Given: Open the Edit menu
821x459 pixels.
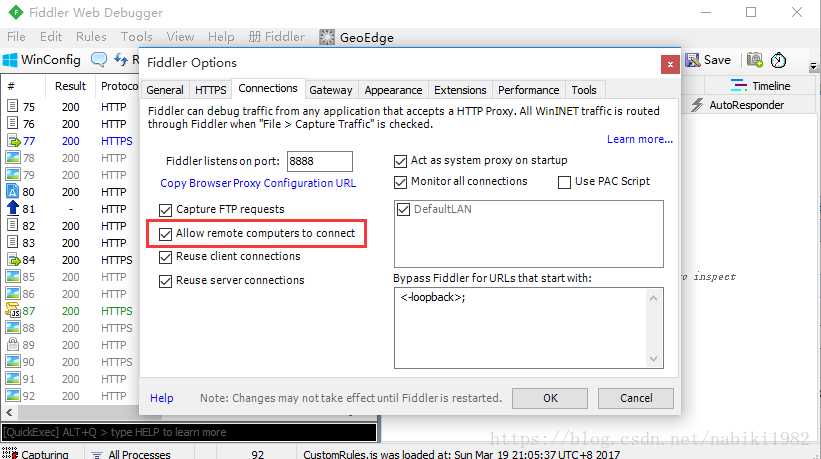Looking at the screenshot, I should [51, 37].
